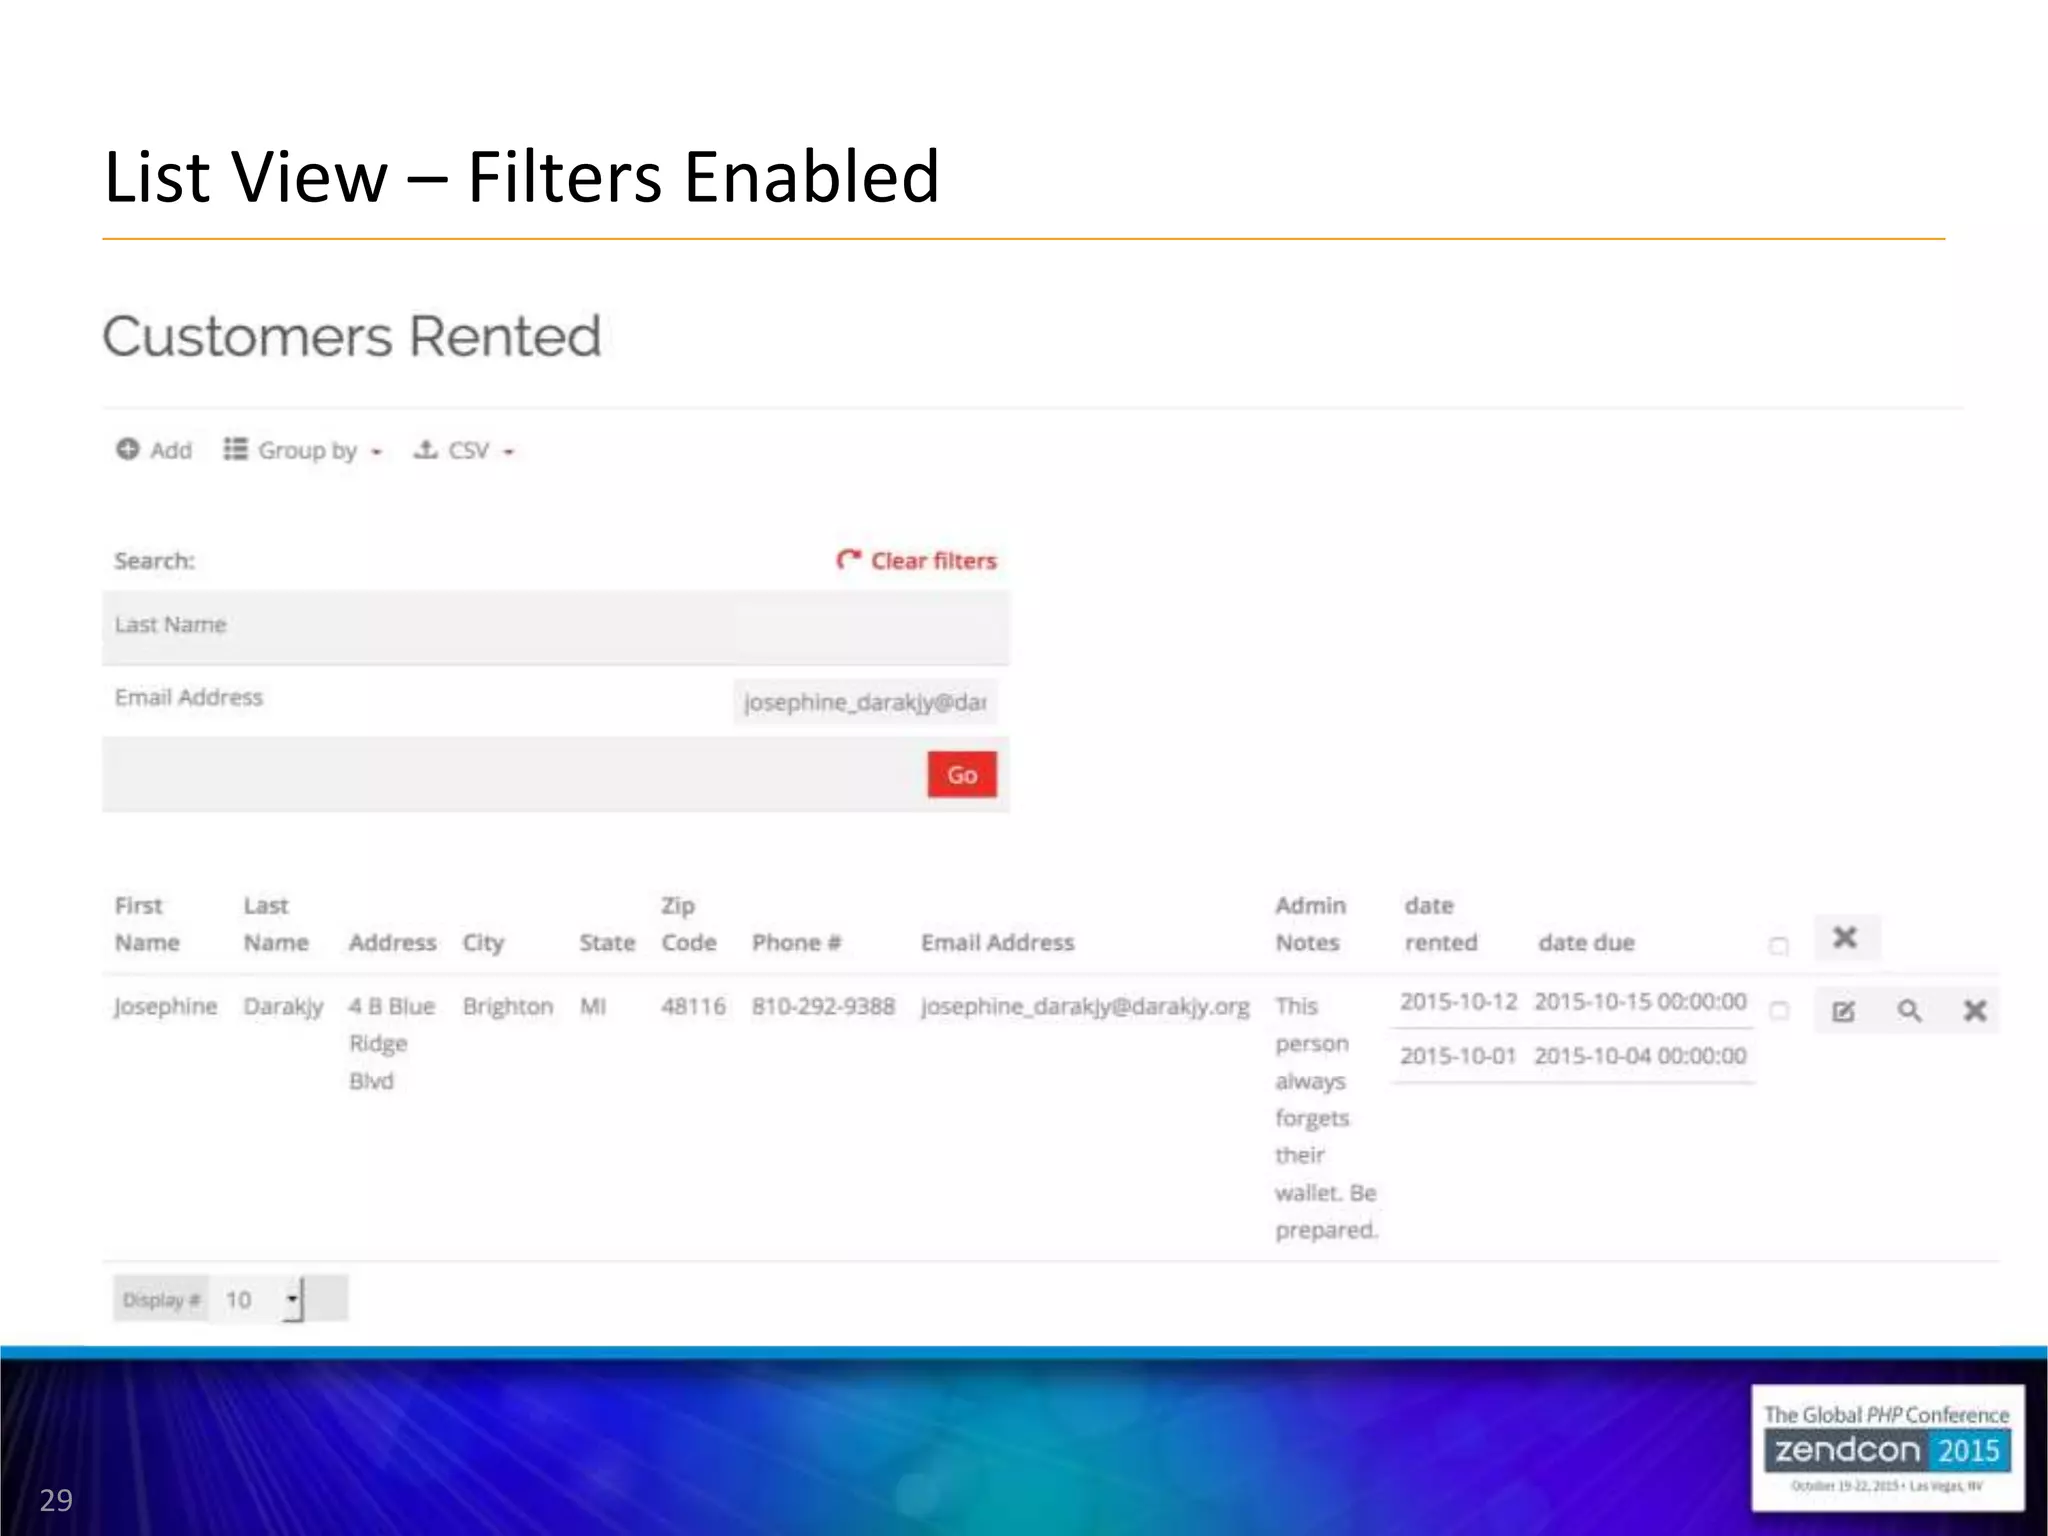Image resolution: width=2048 pixels, height=1536 pixels.
Task: Check the checkbox for Josephine Darakjy's row
Action: point(1778,1011)
